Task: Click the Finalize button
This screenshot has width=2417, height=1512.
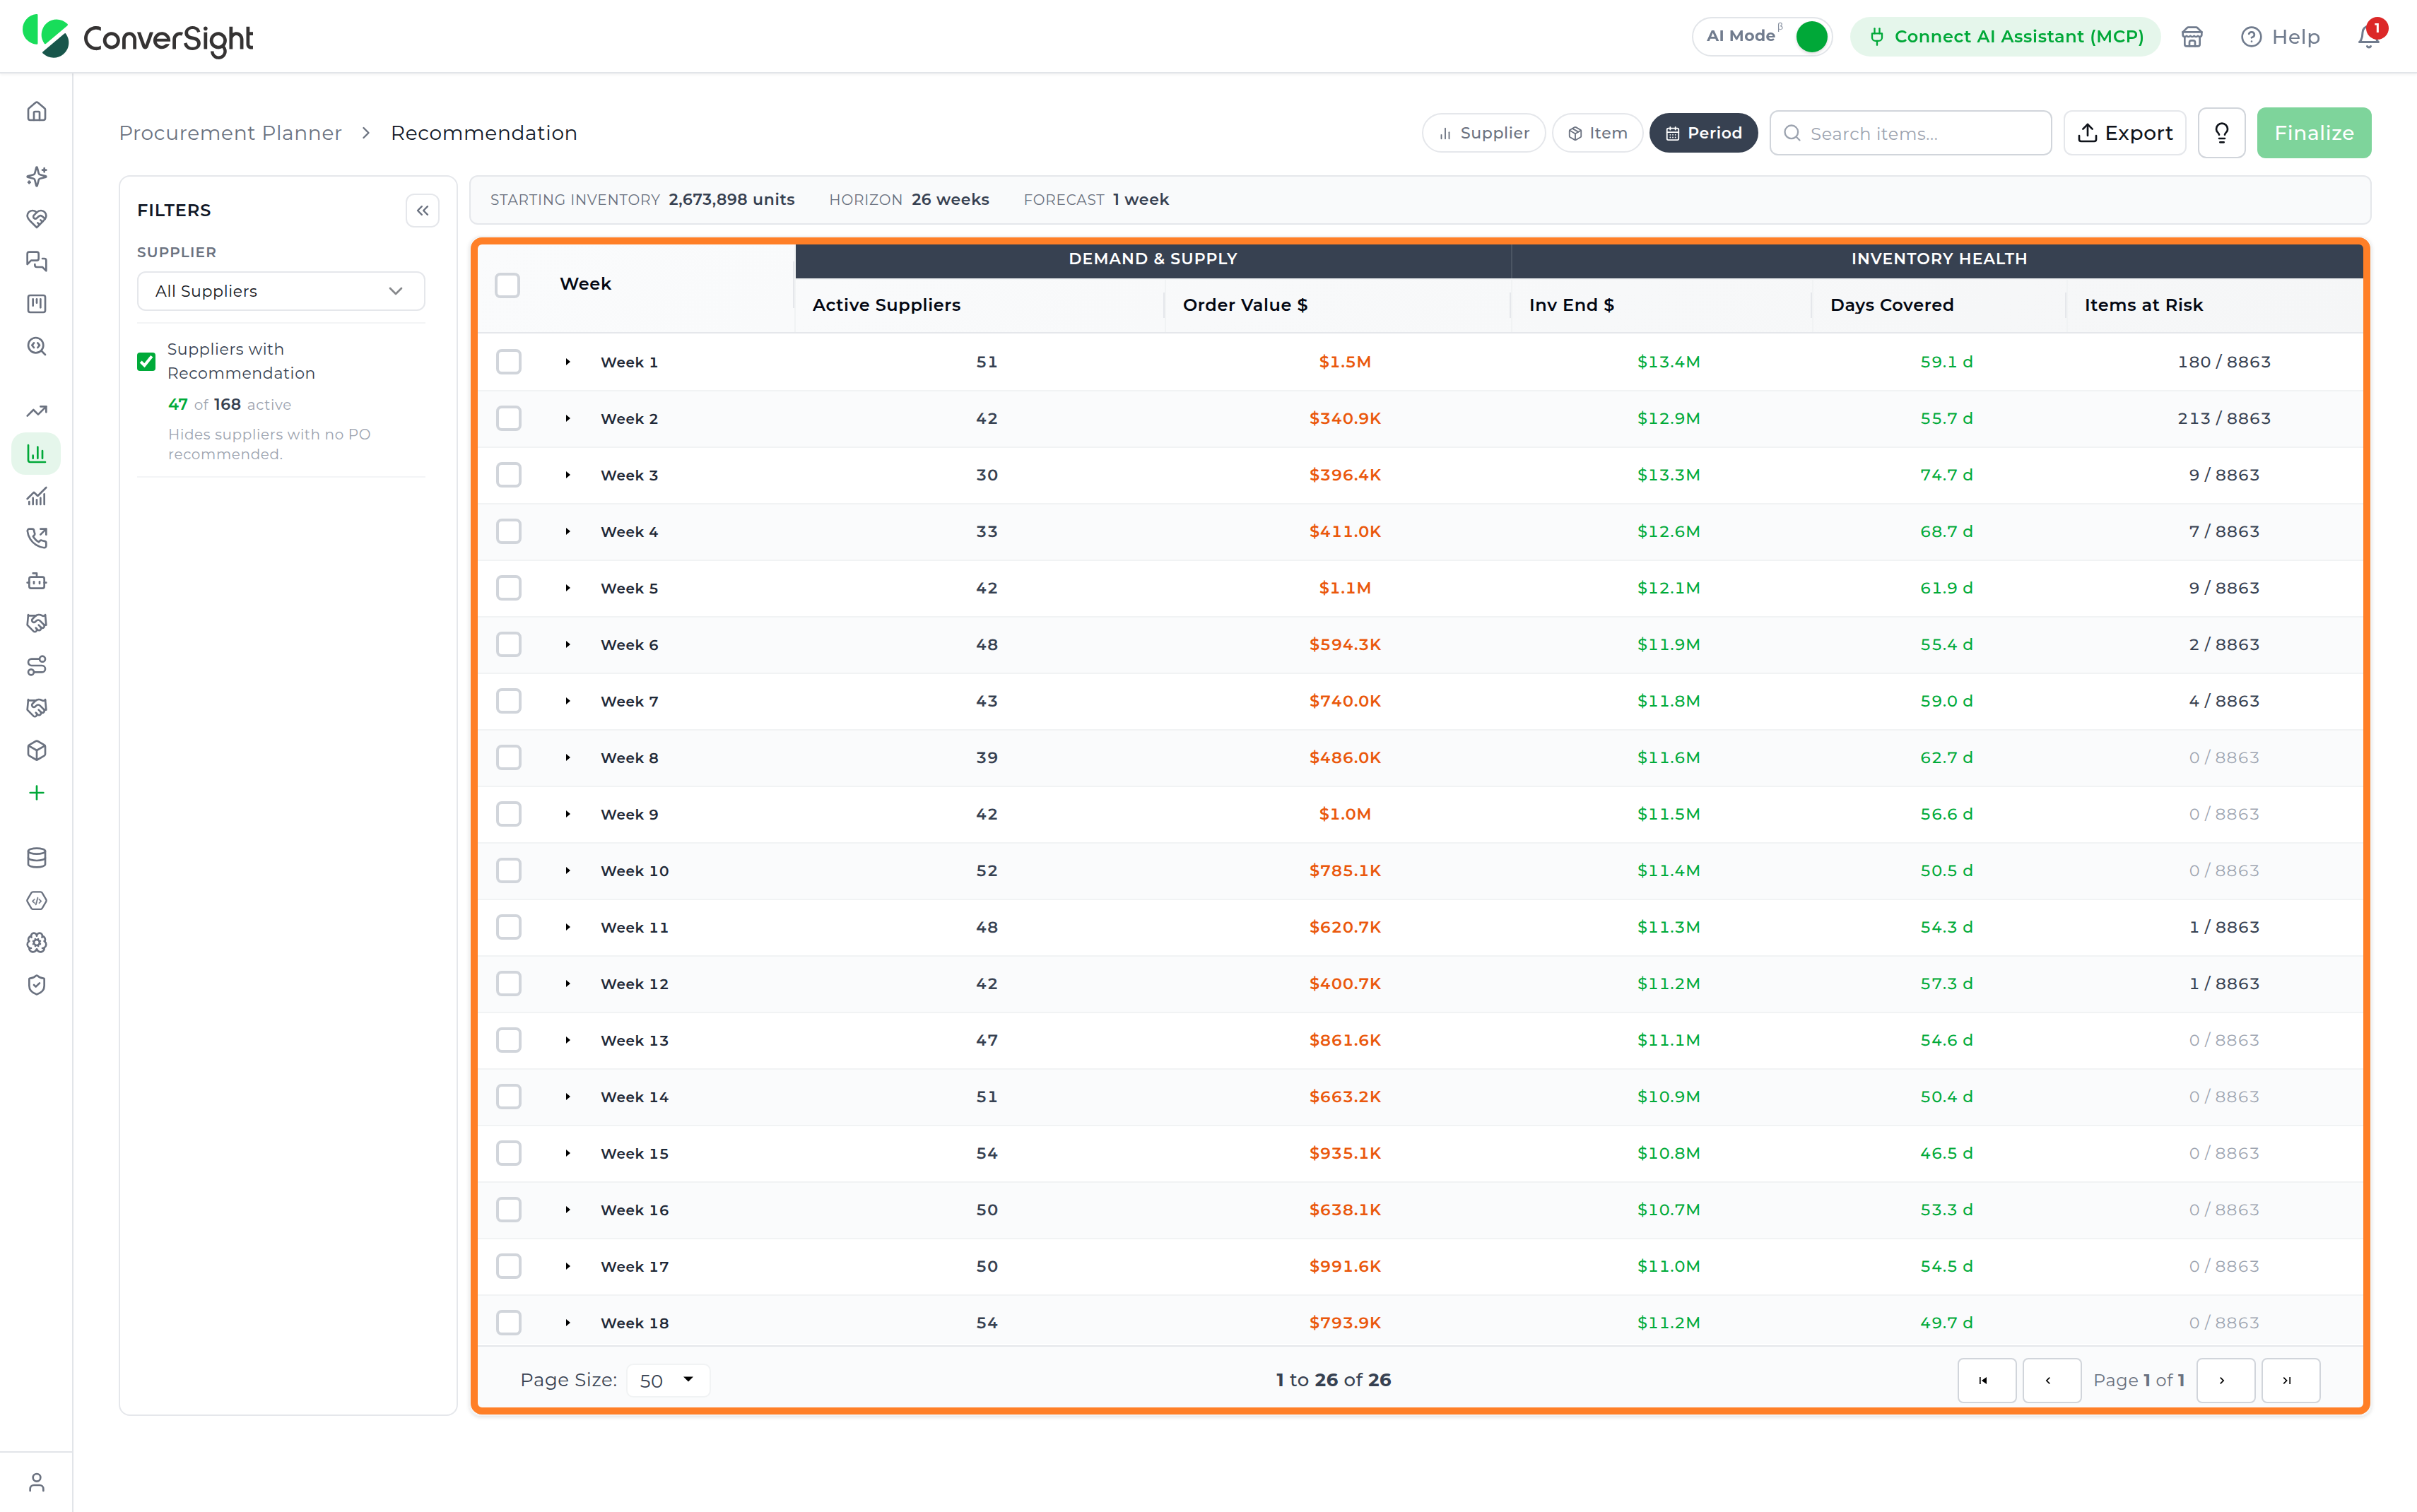Action: pyautogui.click(x=2314, y=133)
